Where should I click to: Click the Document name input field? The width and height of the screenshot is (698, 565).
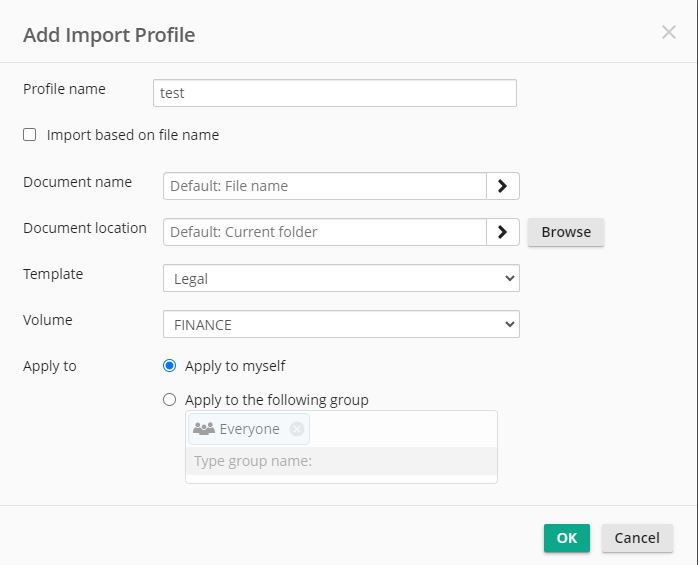(325, 186)
